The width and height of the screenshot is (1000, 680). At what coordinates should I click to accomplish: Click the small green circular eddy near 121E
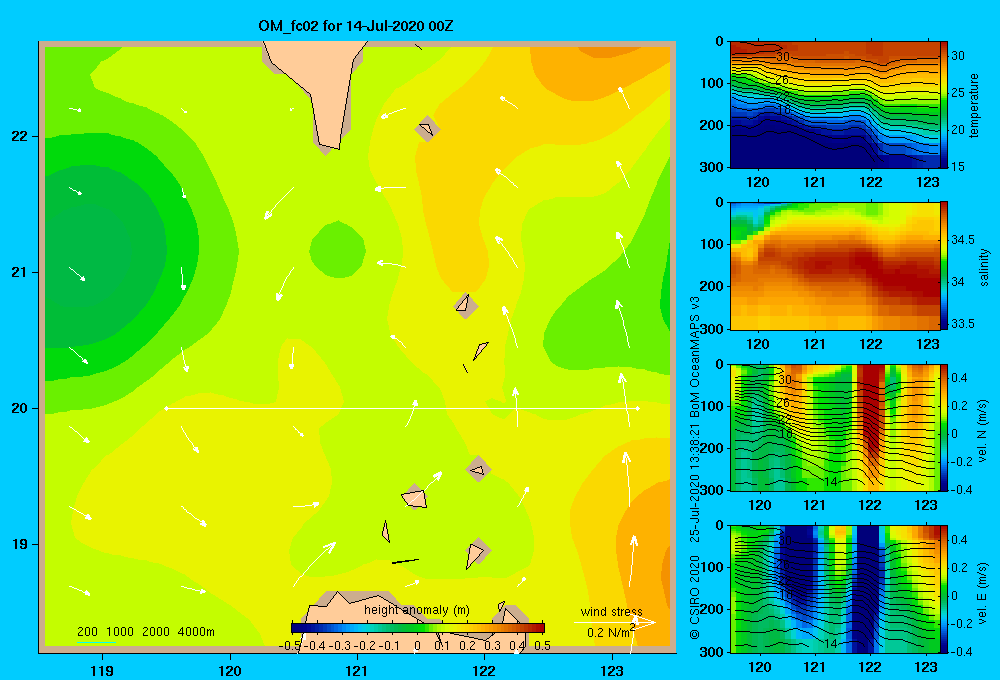(x=337, y=249)
